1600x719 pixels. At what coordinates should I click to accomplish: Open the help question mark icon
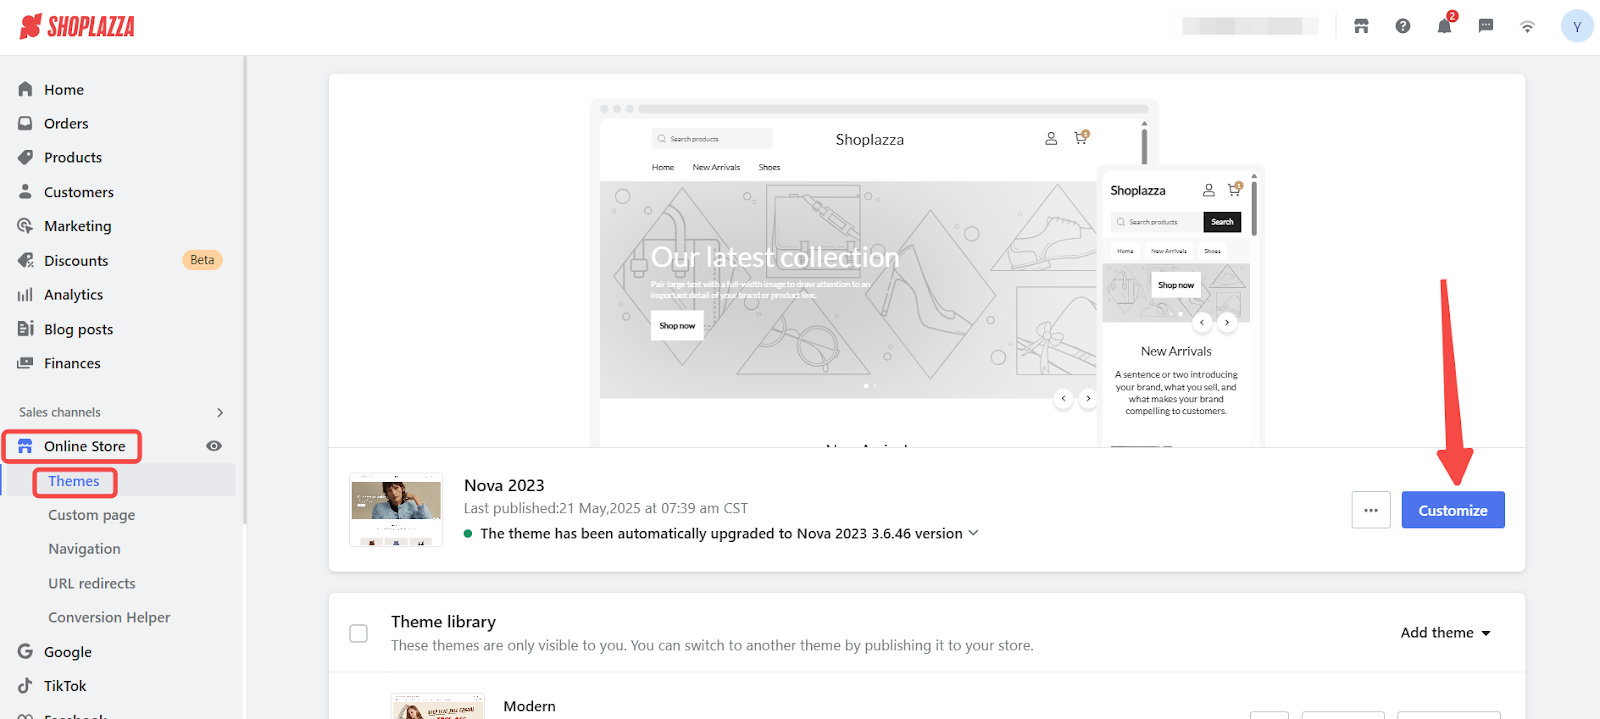click(x=1403, y=26)
